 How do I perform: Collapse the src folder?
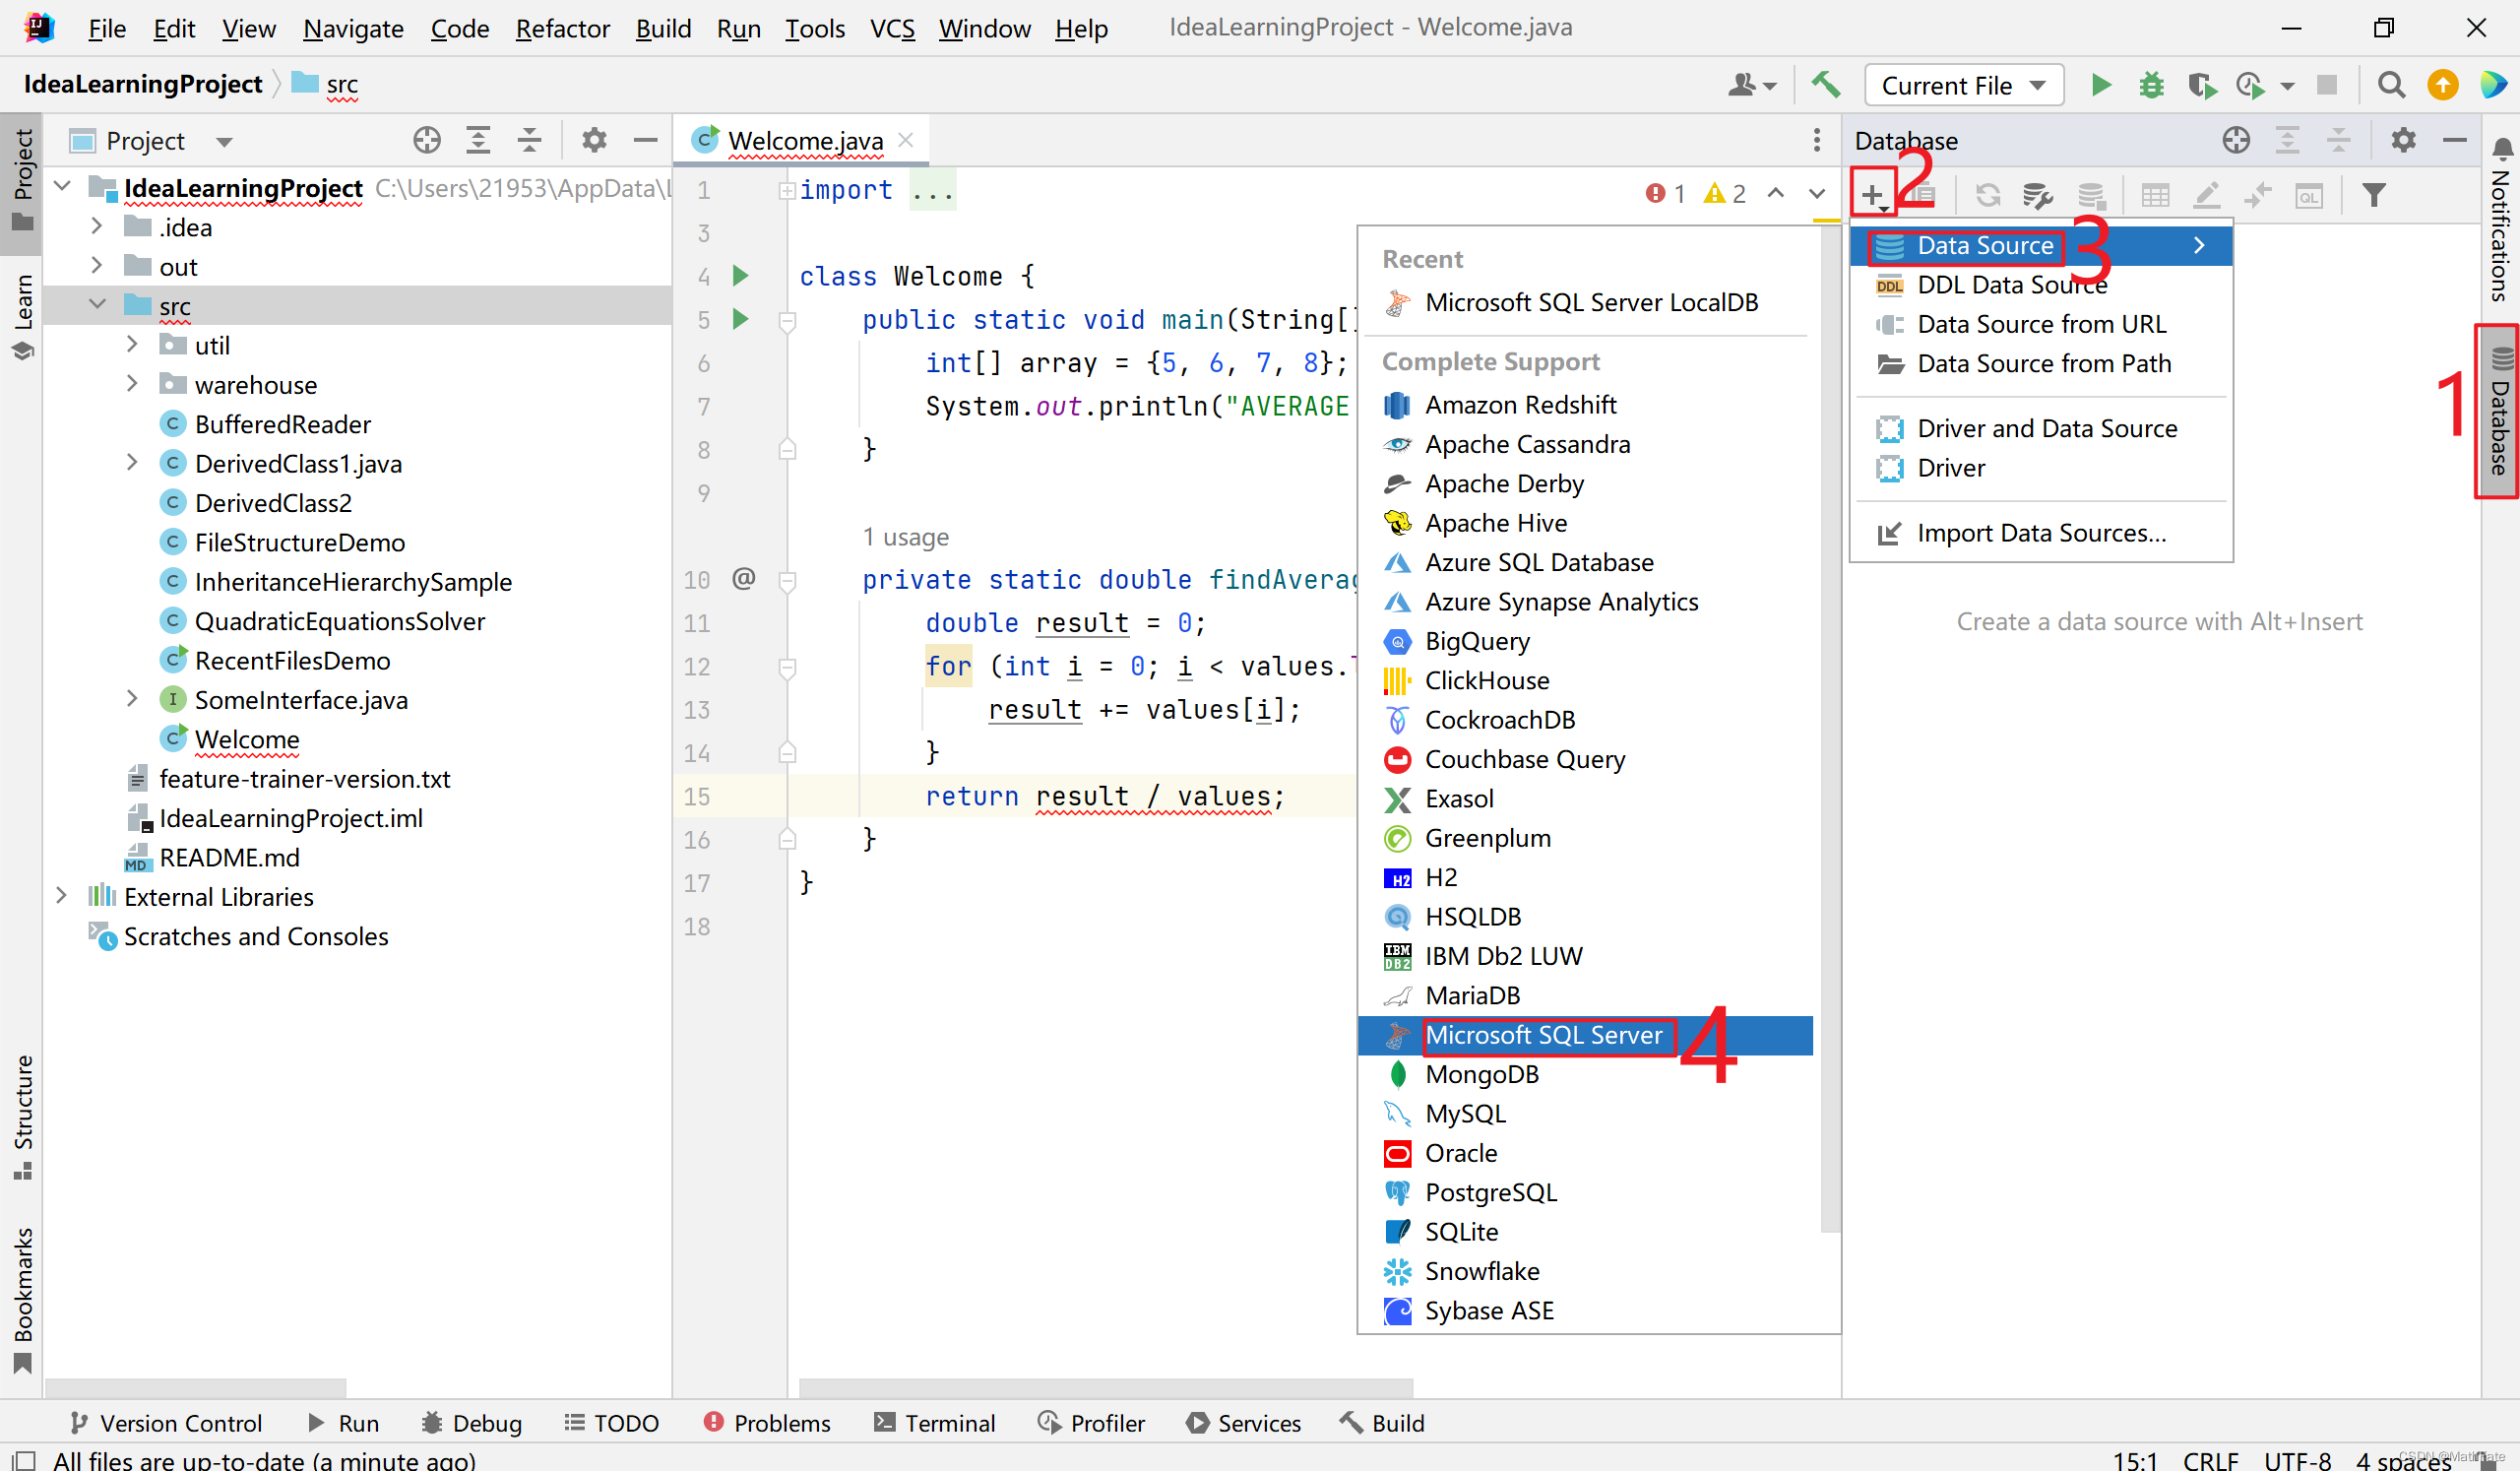point(97,305)
